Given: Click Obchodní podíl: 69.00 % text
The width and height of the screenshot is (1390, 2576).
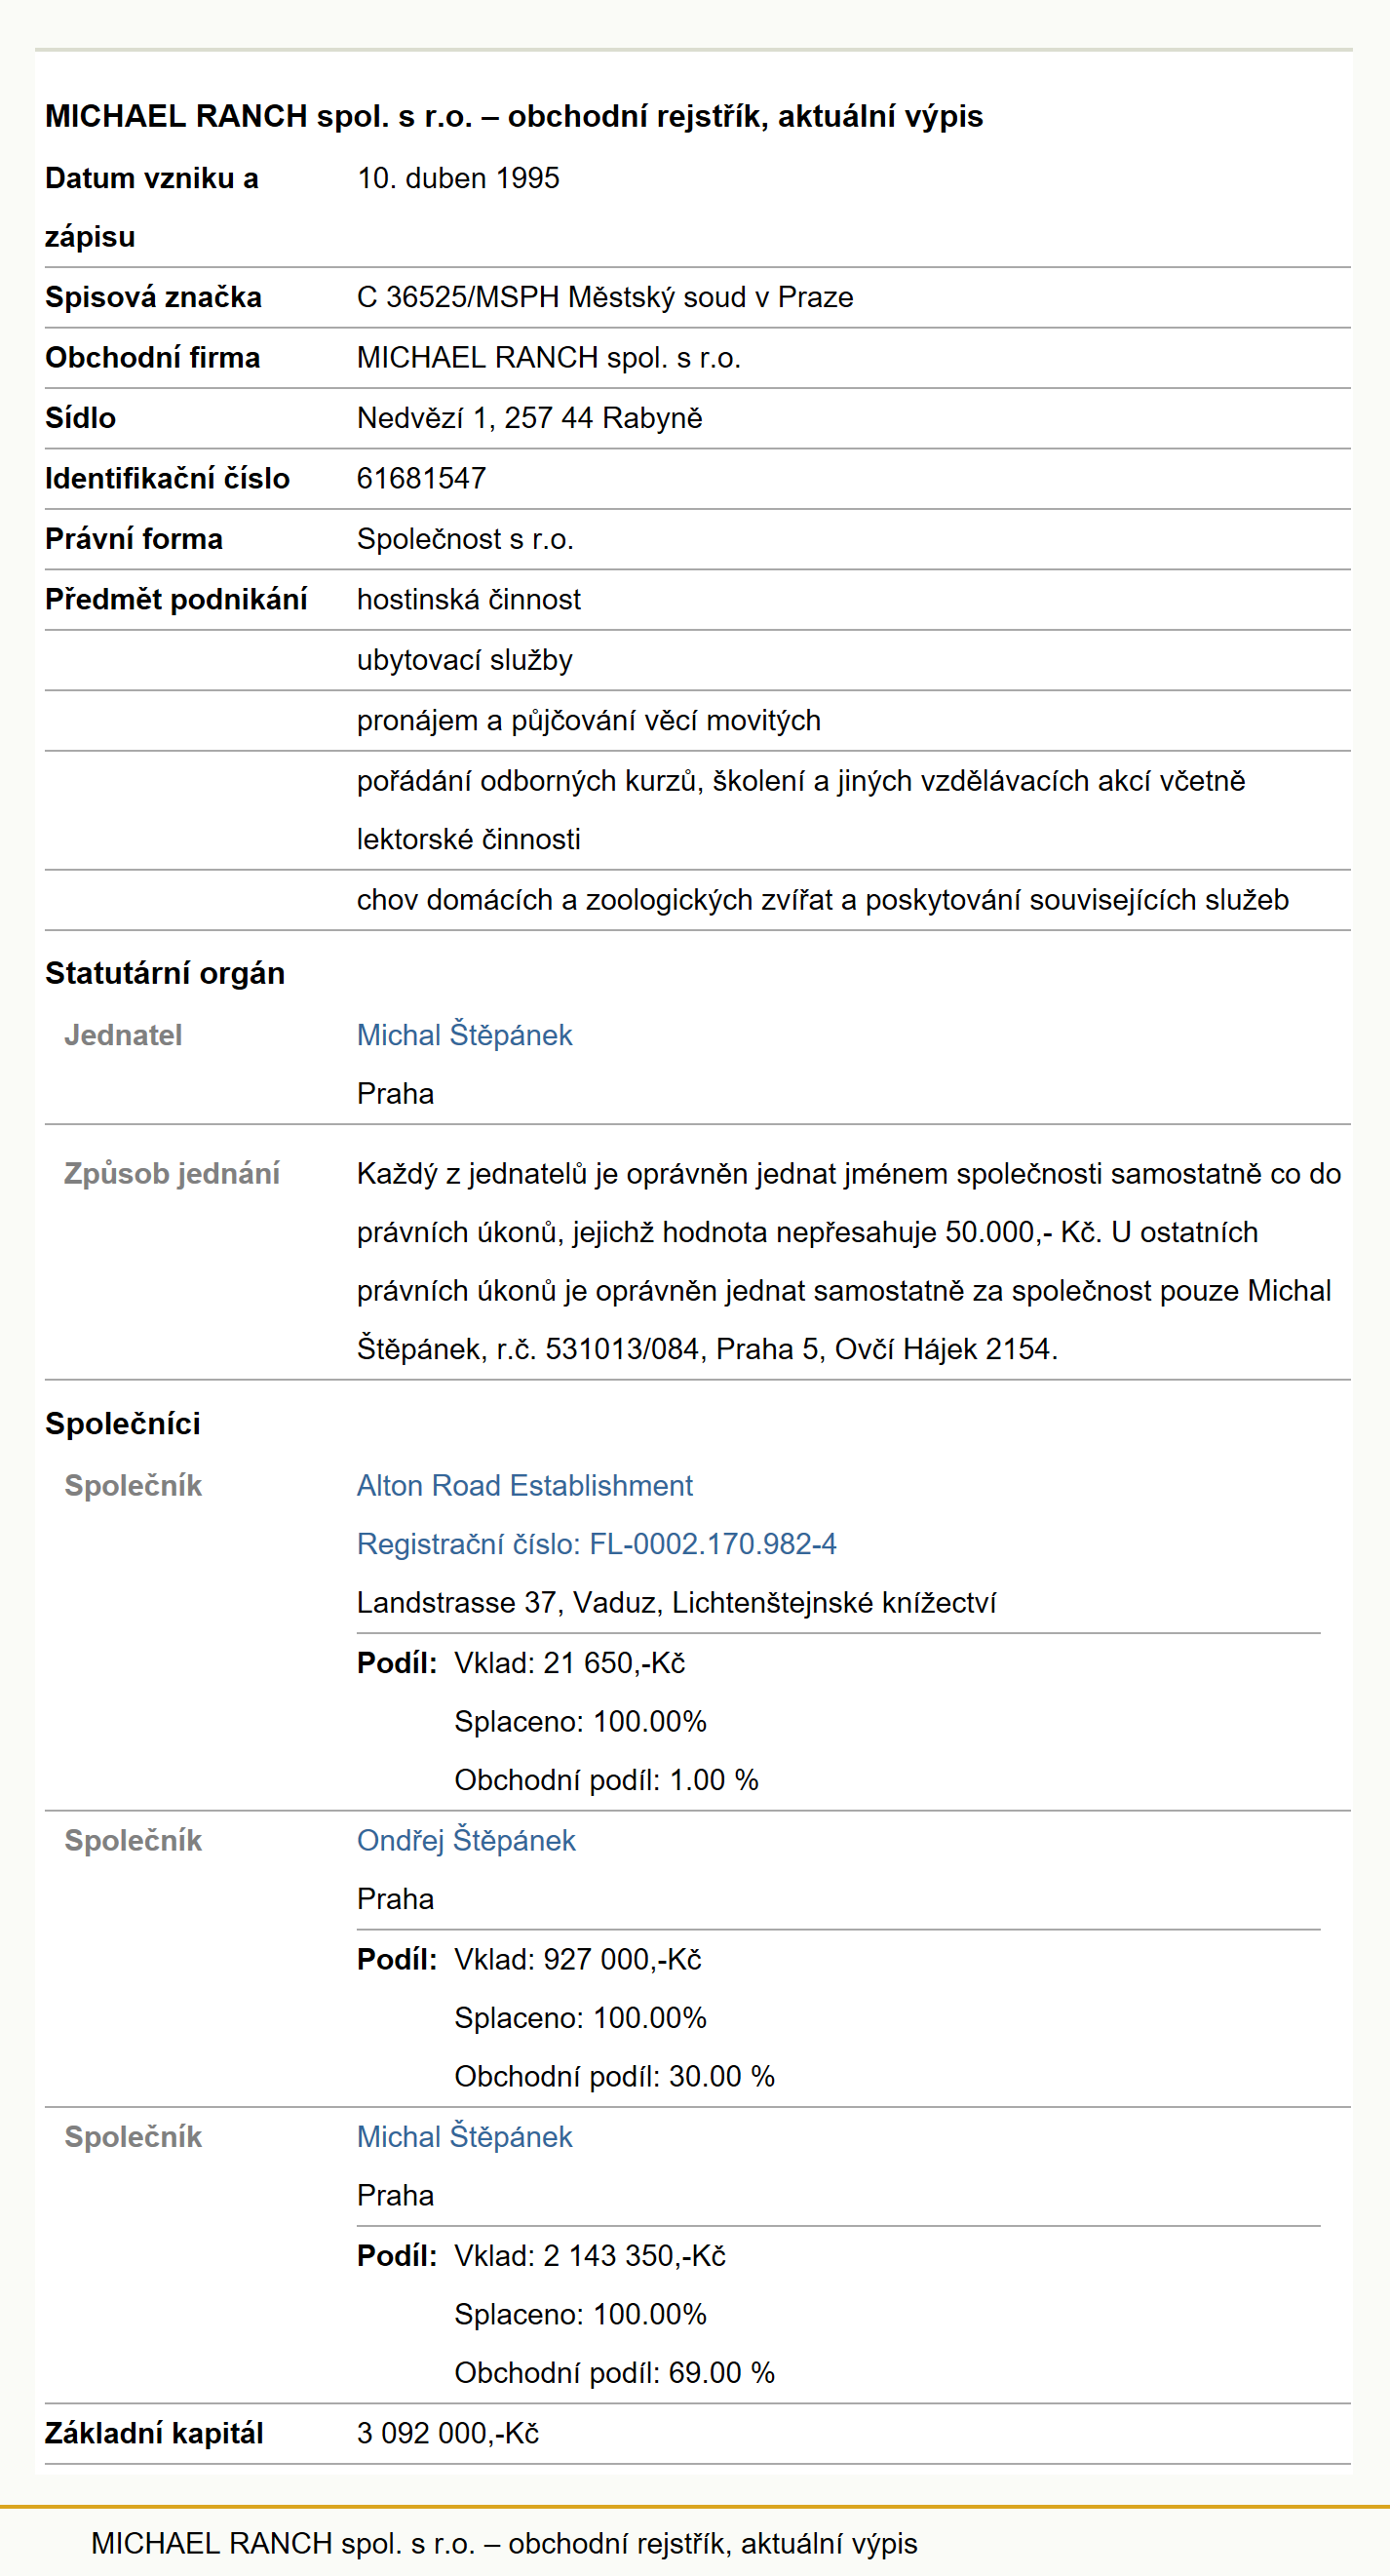Looking at the screenshot, I should coord(614,2373).
